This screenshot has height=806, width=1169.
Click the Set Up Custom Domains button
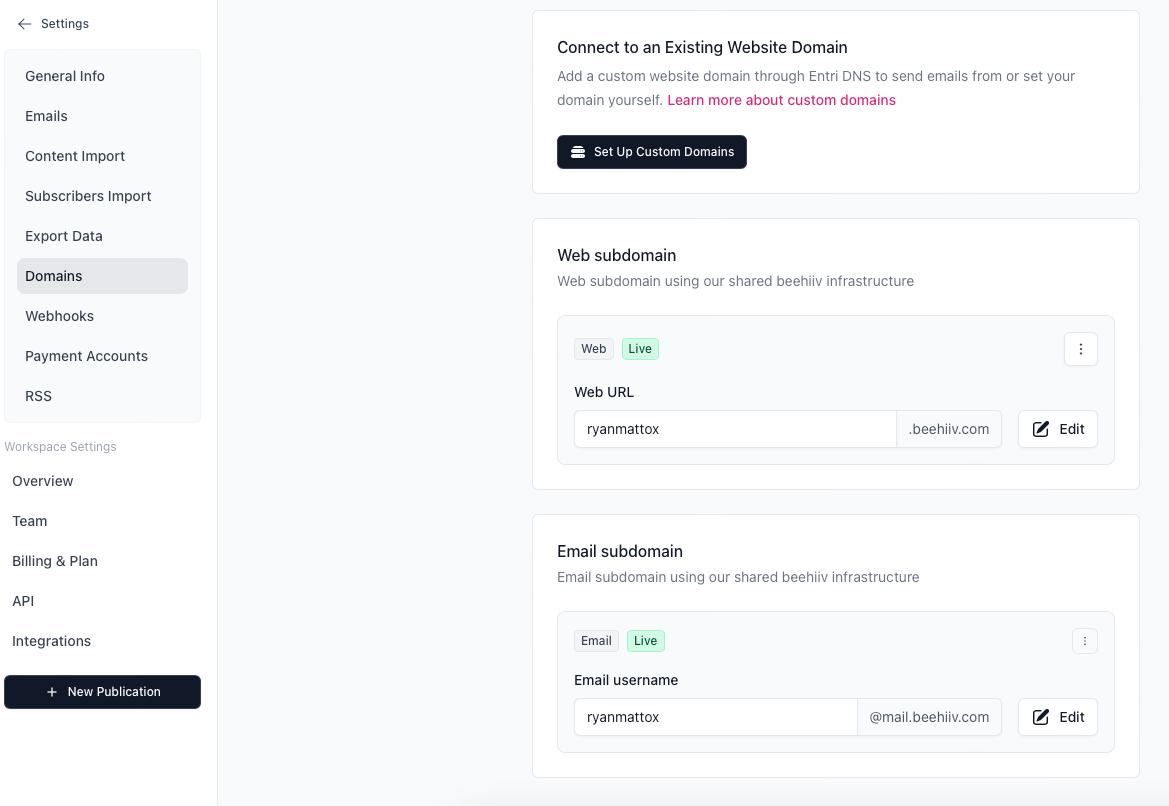(652, 152)
